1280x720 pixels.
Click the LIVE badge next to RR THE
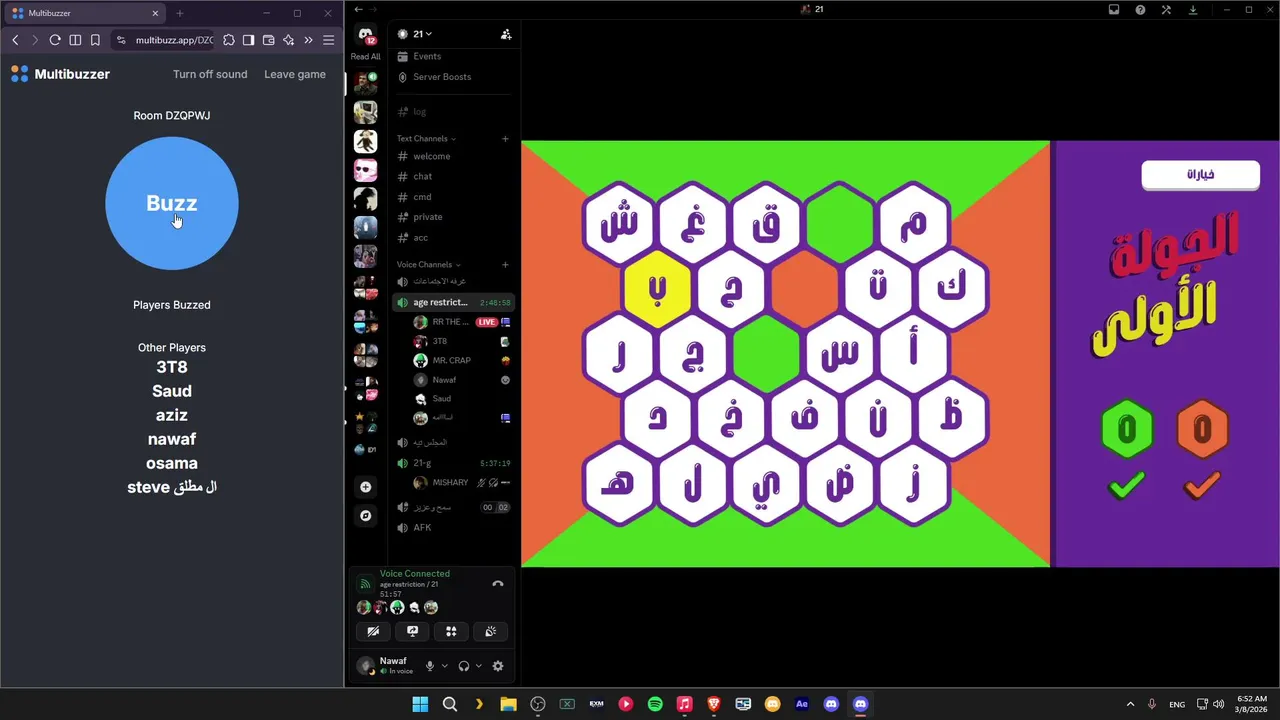click(487, 322)
